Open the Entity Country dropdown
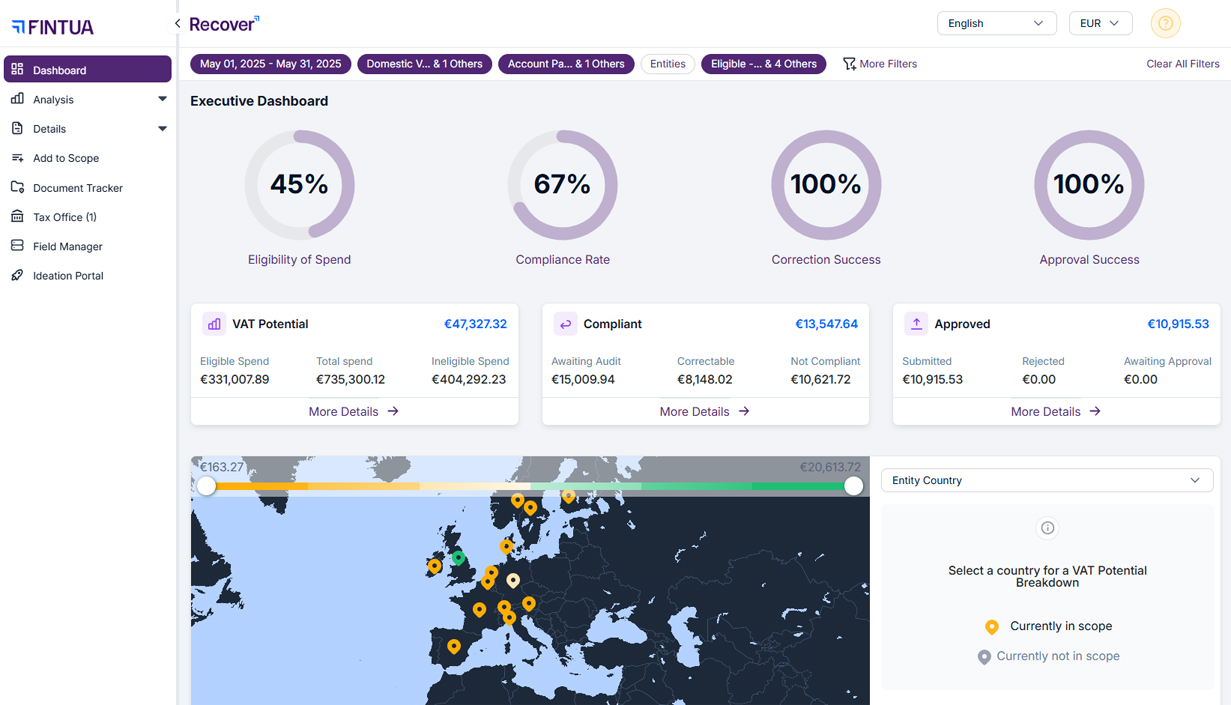Screen dimensions: 1231x705 coord(1047,480)
